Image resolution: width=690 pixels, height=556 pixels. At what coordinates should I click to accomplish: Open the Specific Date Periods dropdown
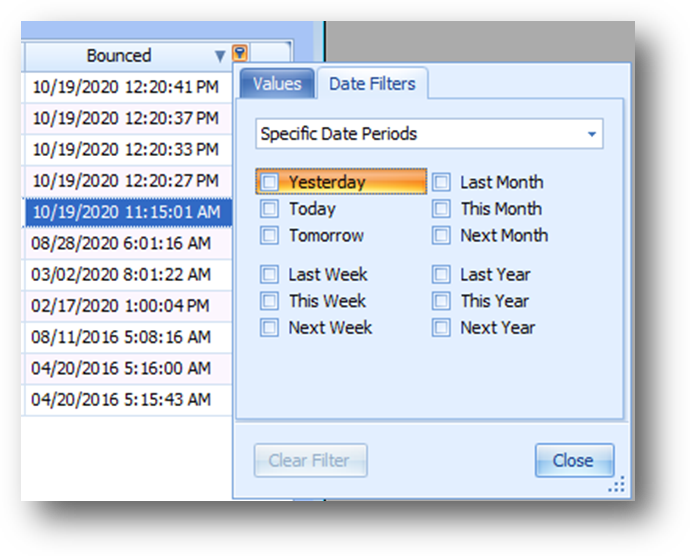[x=429, y=134]
